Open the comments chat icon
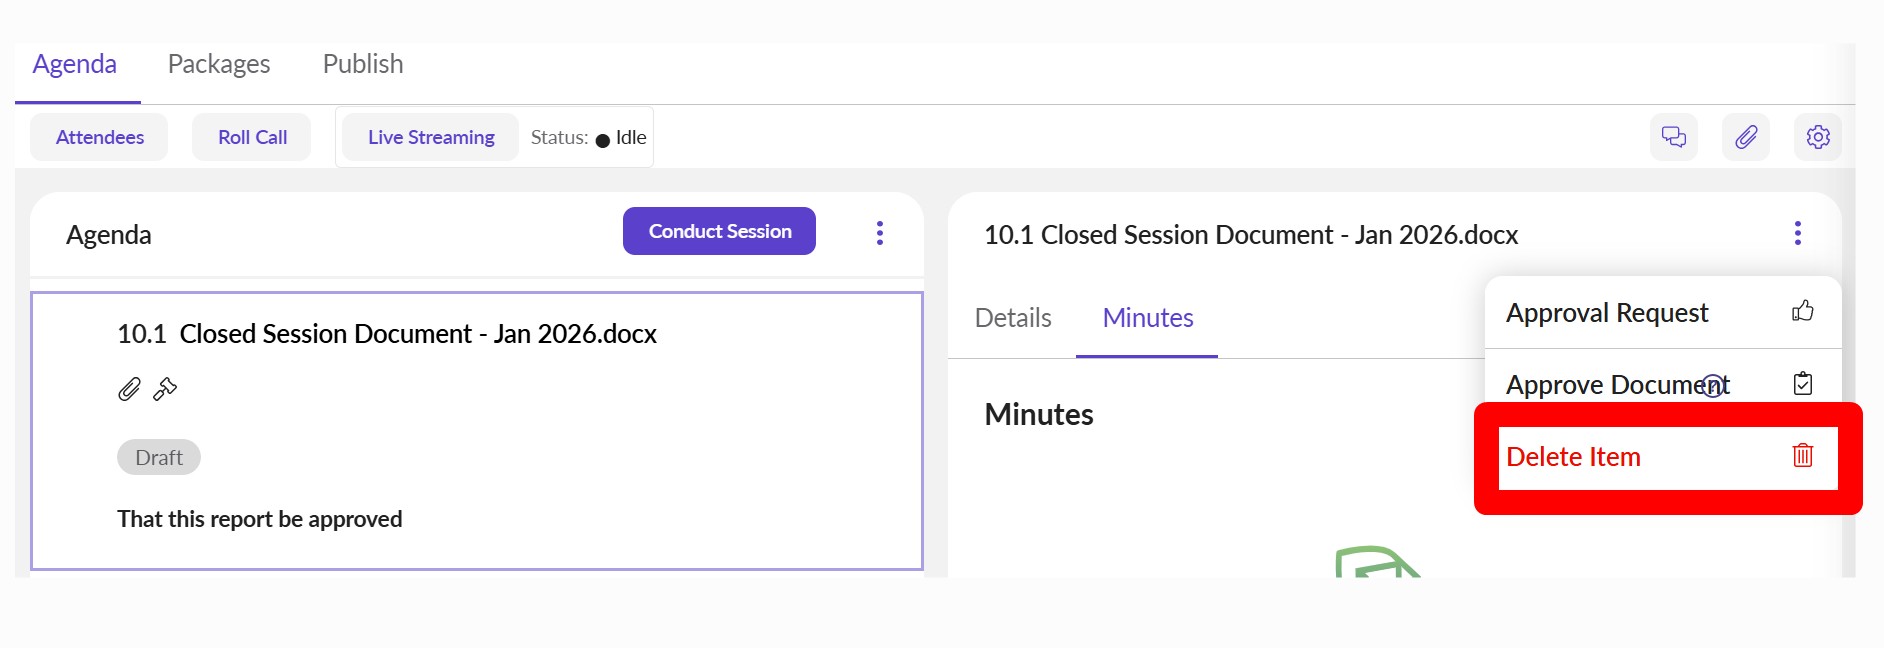Screen dimensions: 1884x648 tap(1673, 137)
